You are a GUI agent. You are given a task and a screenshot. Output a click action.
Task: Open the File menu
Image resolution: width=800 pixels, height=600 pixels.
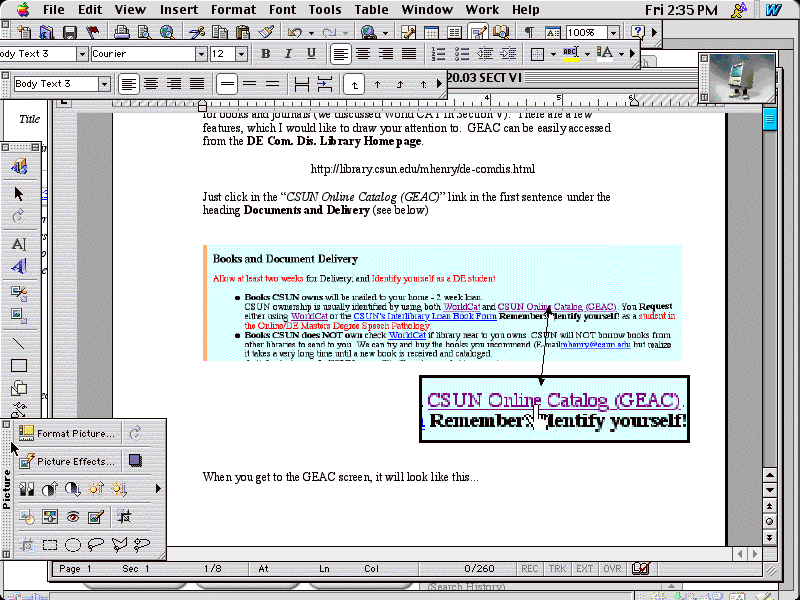[54, 10]
